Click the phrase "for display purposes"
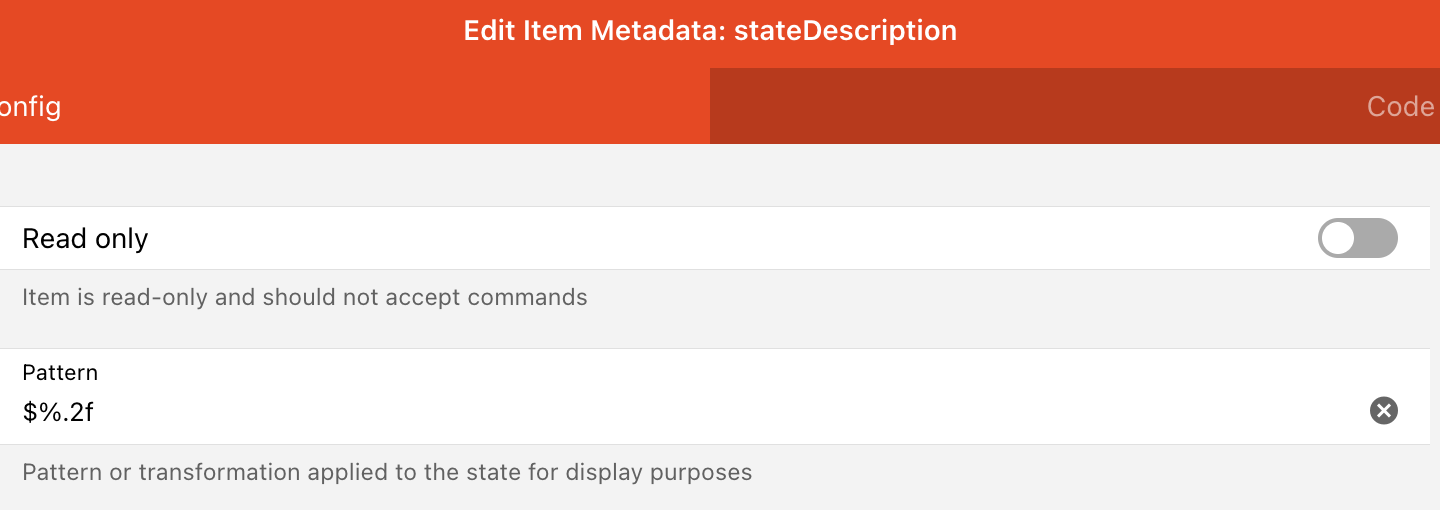This screenshot has height=510, width=1440. pyautogui.click(x=643, y=472)
